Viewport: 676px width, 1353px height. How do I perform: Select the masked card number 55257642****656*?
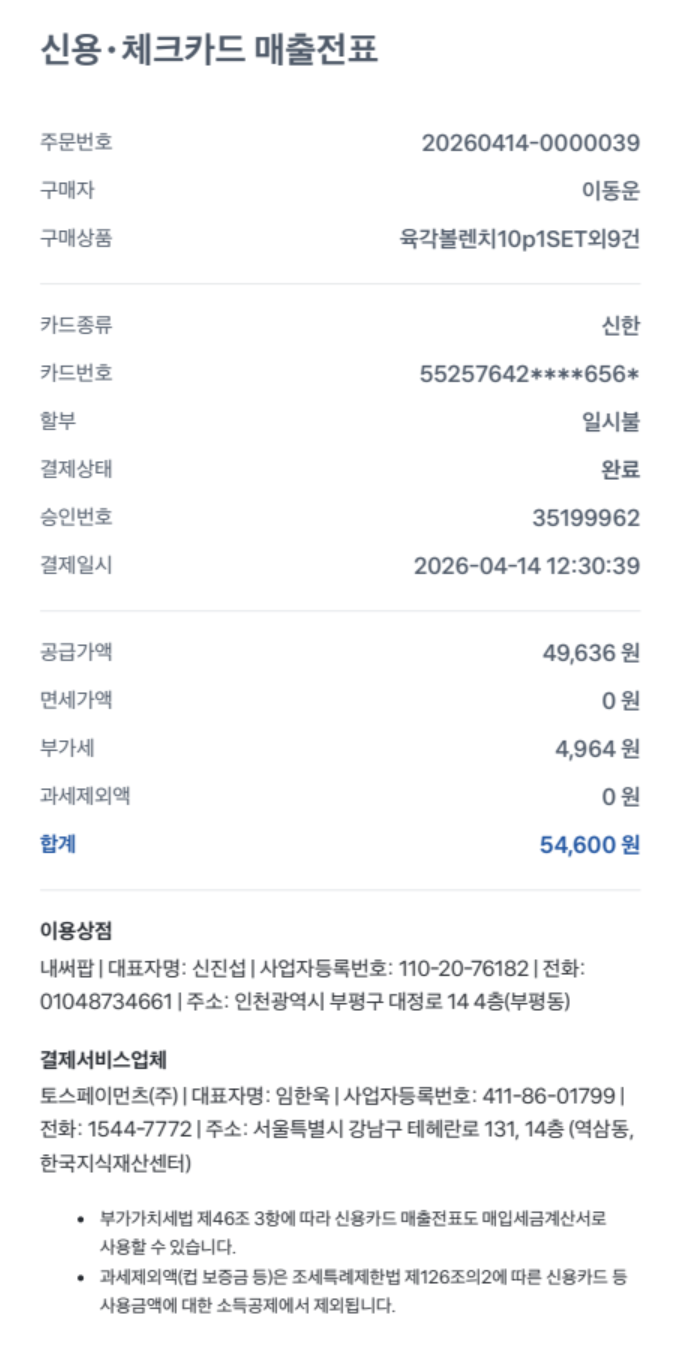[530, 374]
